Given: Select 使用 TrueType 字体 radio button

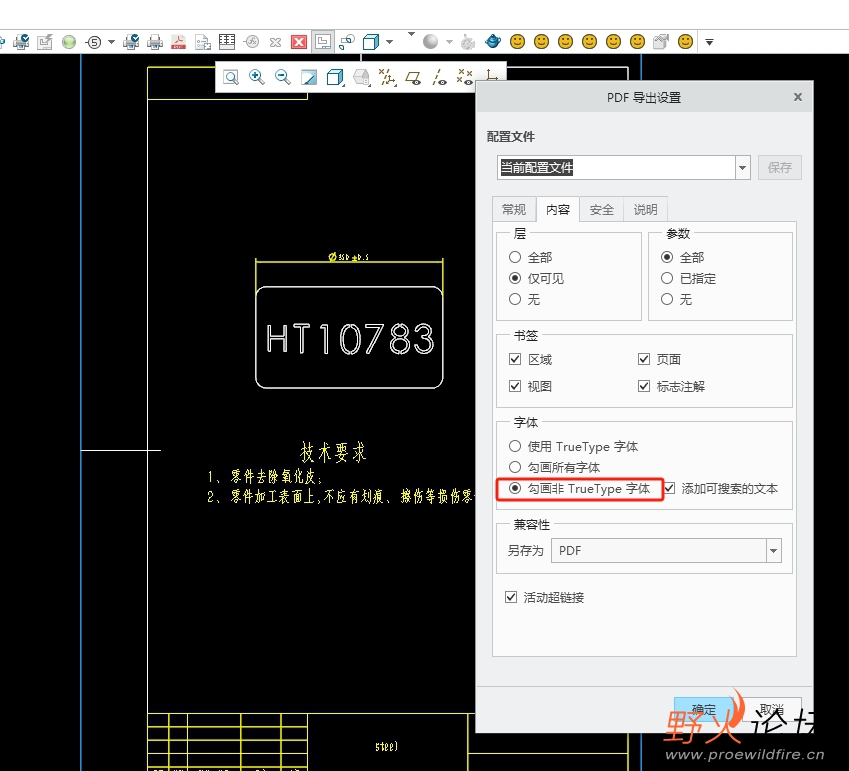Looking at the screenshot, I should pos(515,446).
